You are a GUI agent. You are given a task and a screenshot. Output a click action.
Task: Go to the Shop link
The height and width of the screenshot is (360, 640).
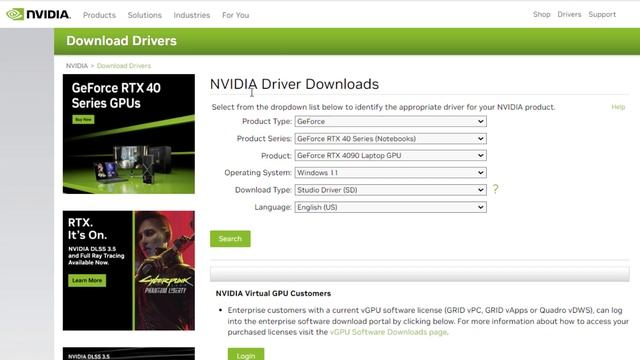point(541,14)
